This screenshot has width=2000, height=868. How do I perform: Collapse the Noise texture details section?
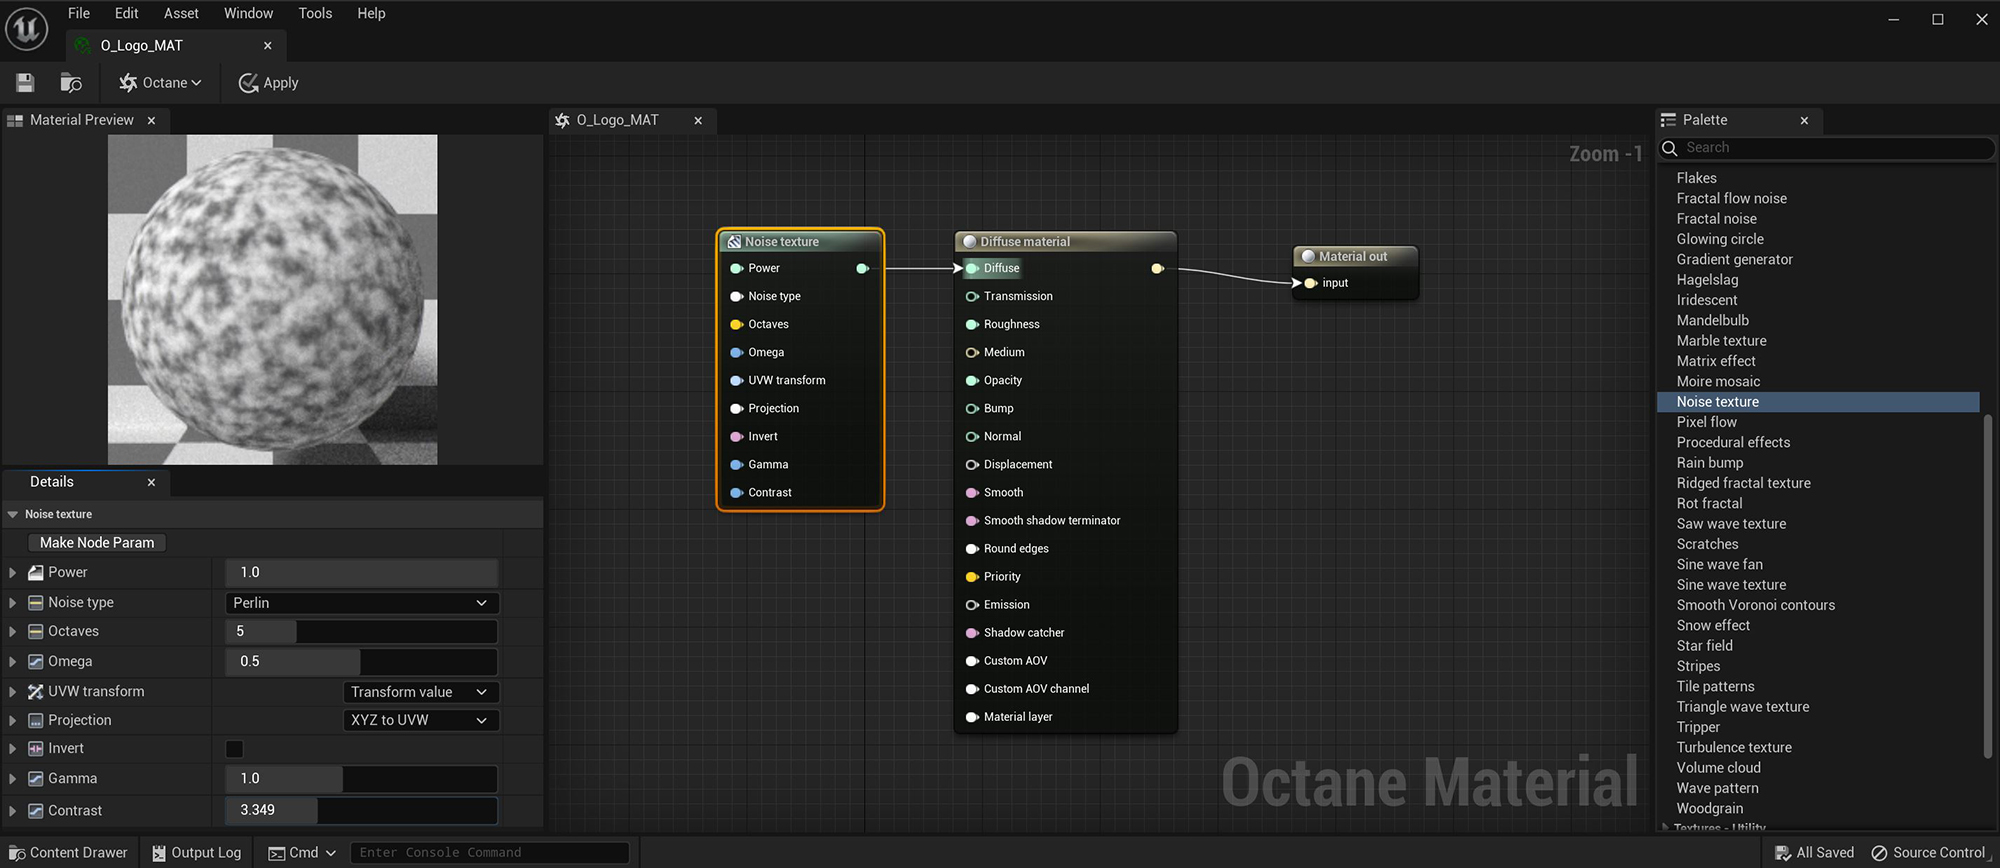[x=13, y=514]
